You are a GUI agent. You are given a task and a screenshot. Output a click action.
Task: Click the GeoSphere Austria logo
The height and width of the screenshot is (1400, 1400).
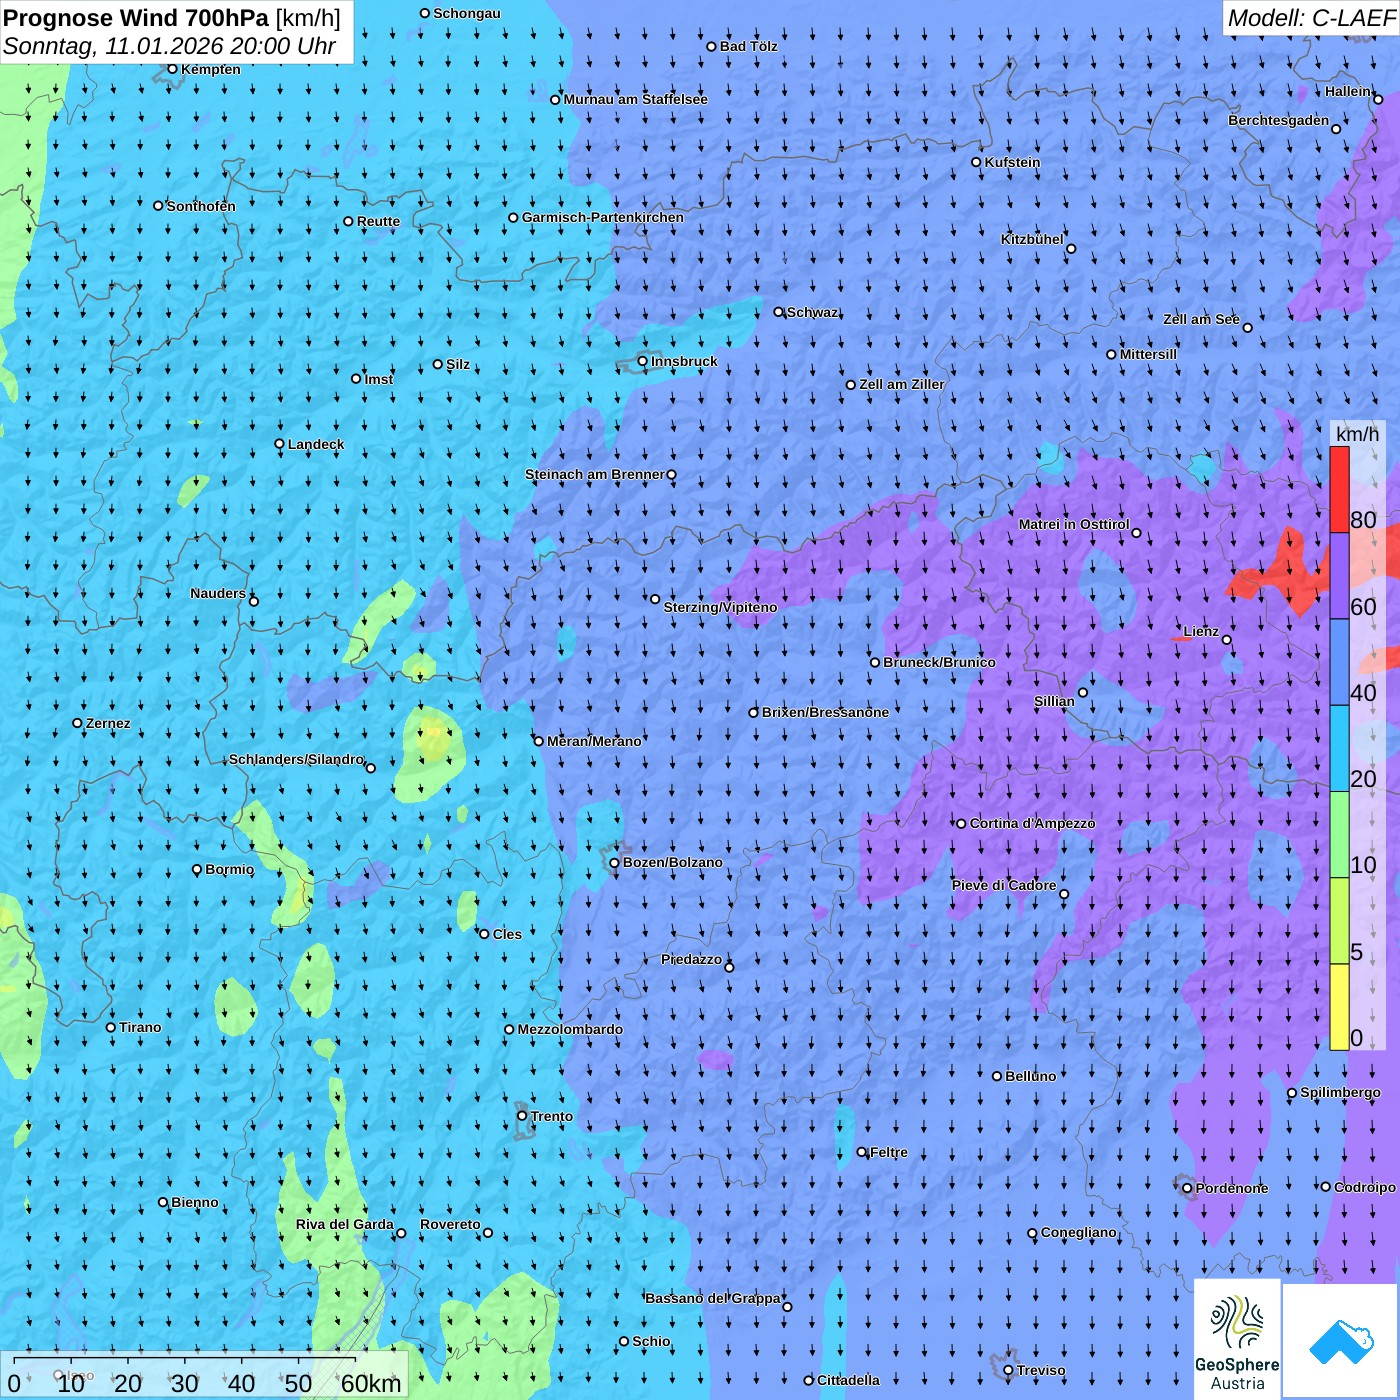pyautogui.click(x=1237, y=1338)
